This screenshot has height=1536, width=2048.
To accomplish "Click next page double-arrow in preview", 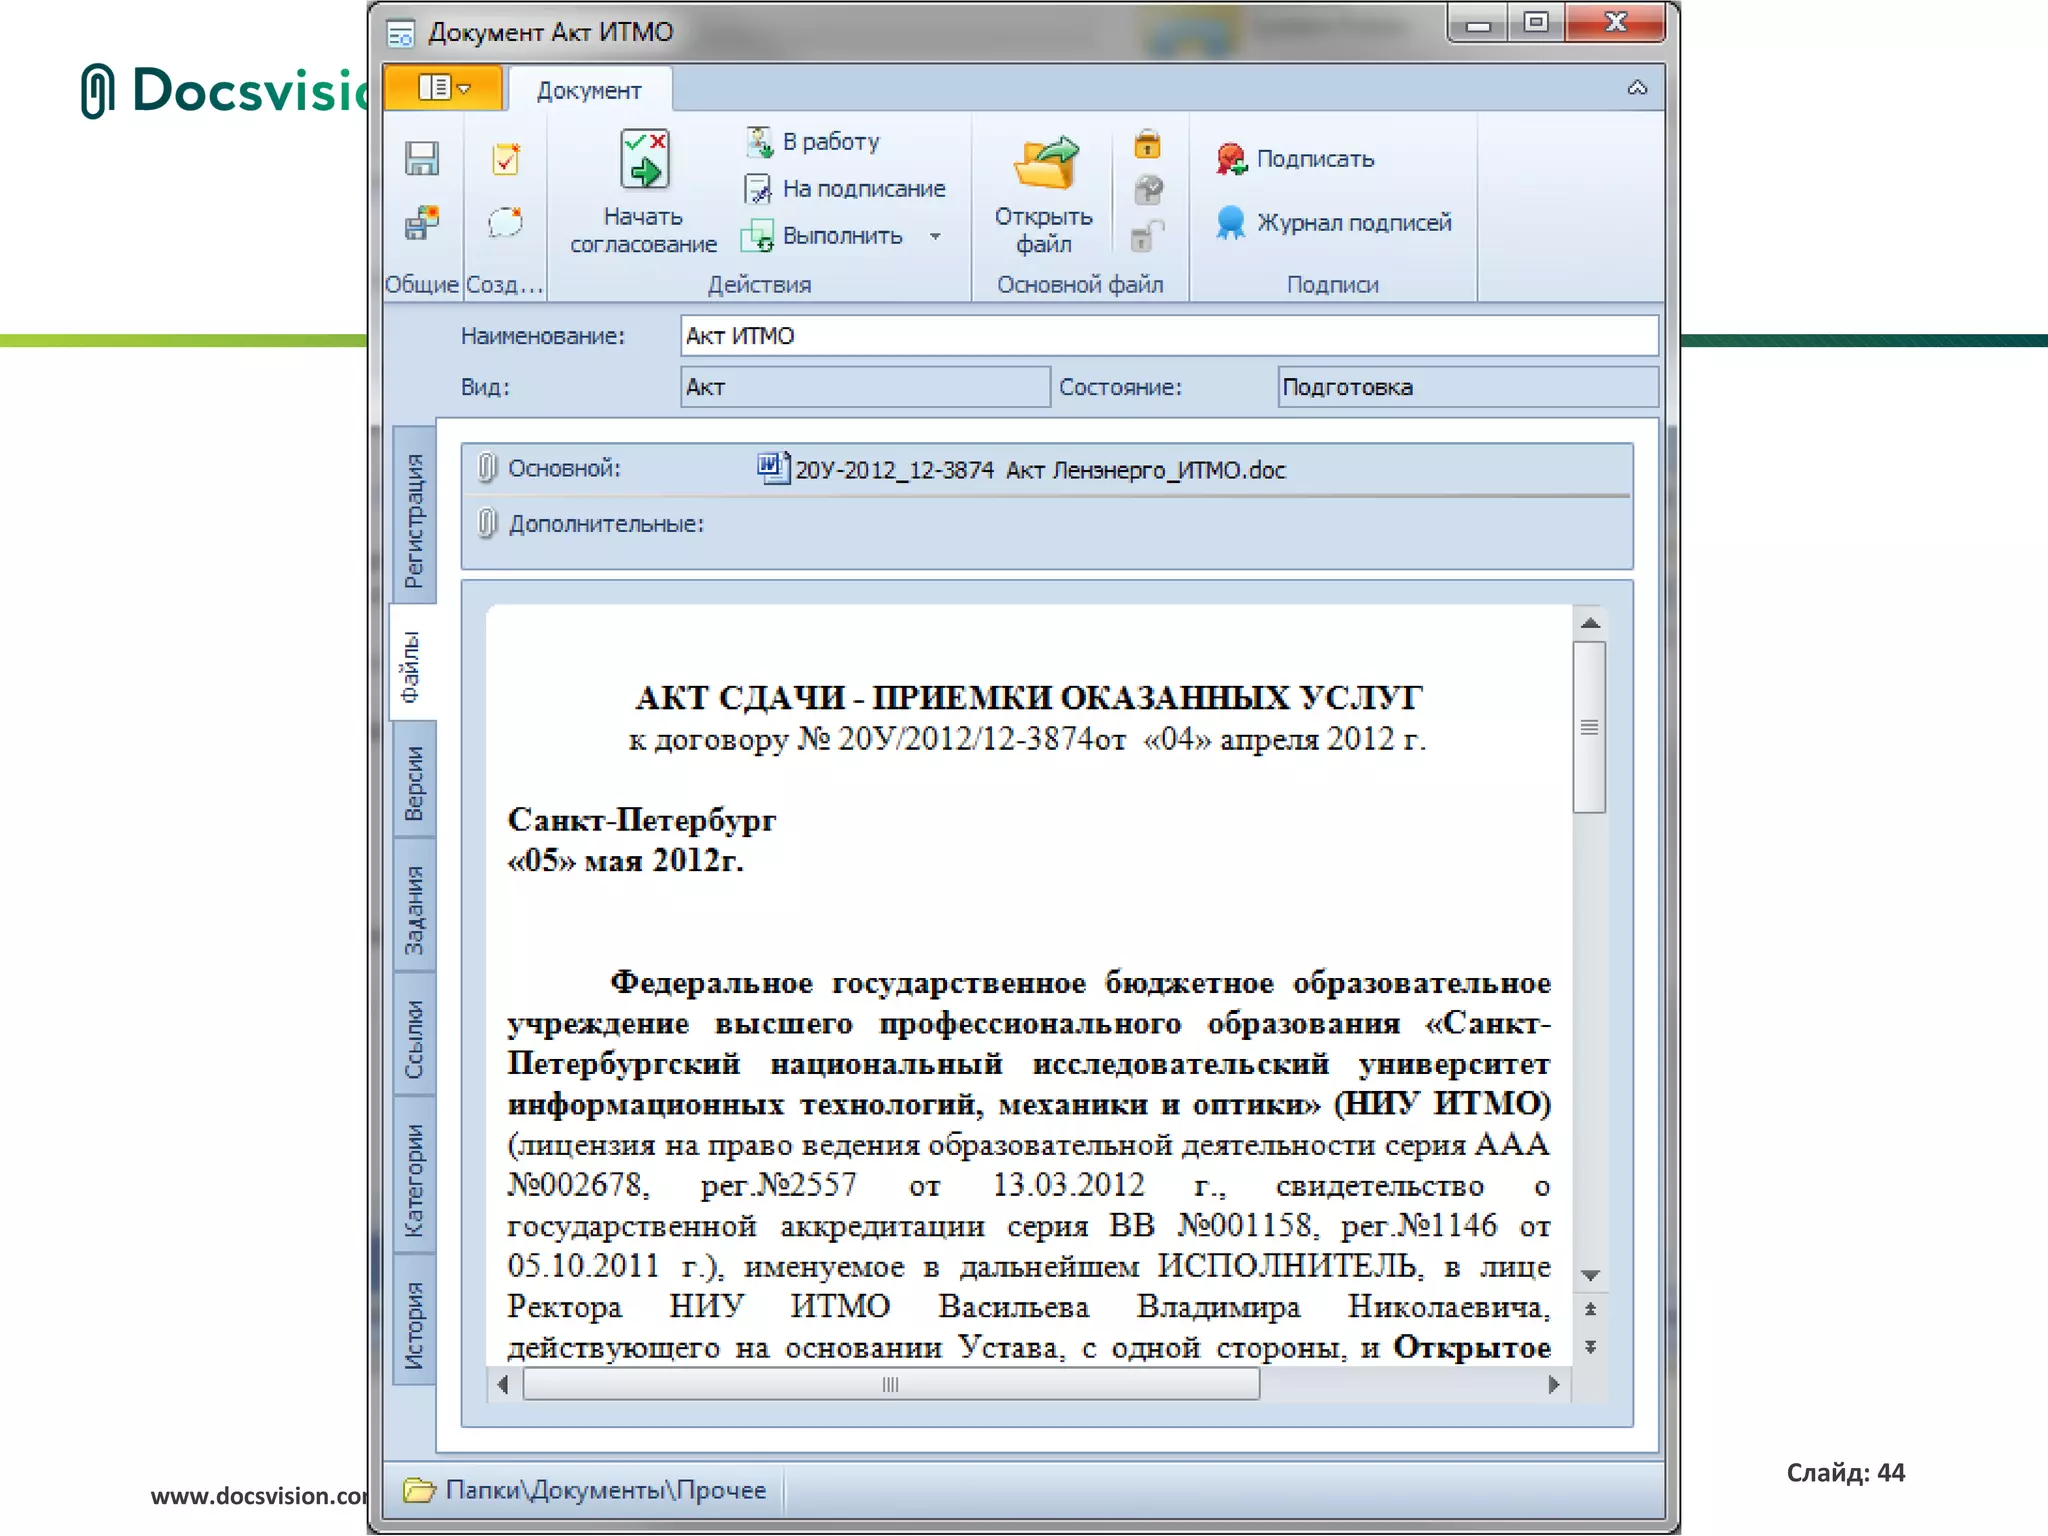I will click(x=1591, y=1347).
